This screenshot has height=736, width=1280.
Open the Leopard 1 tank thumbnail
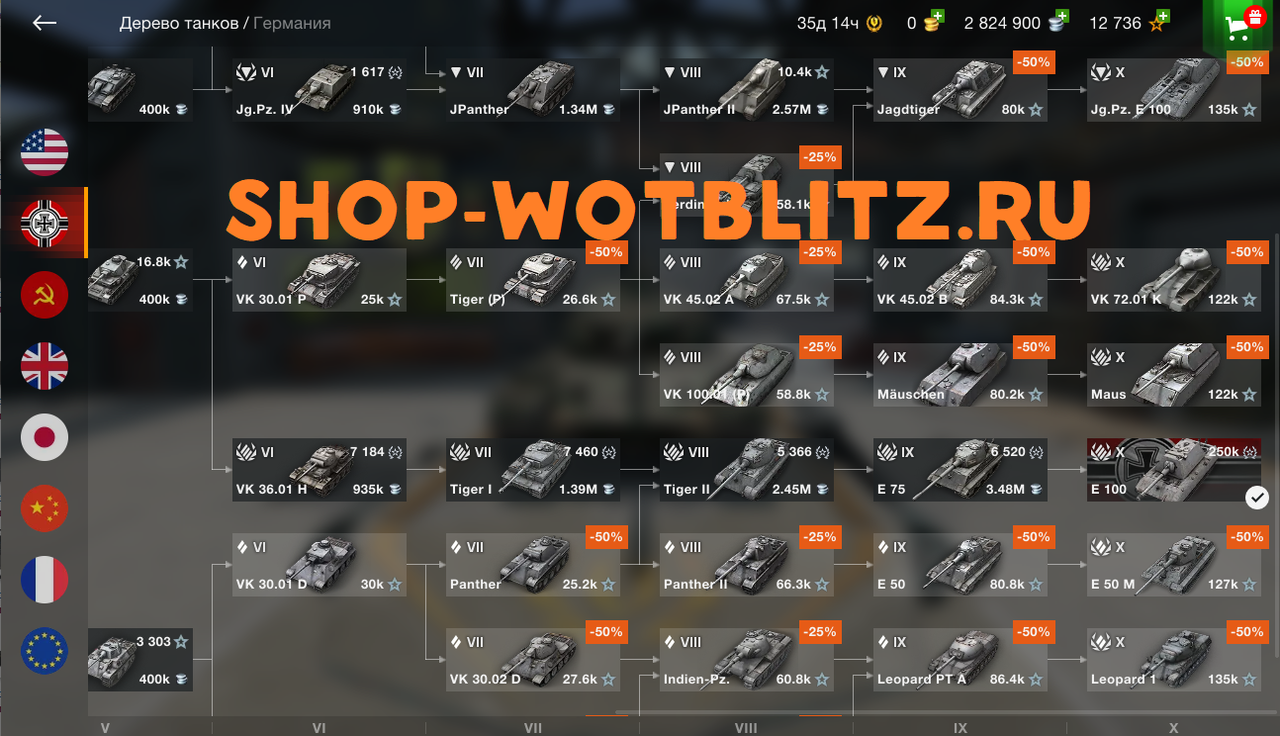tap(1175, 660)
